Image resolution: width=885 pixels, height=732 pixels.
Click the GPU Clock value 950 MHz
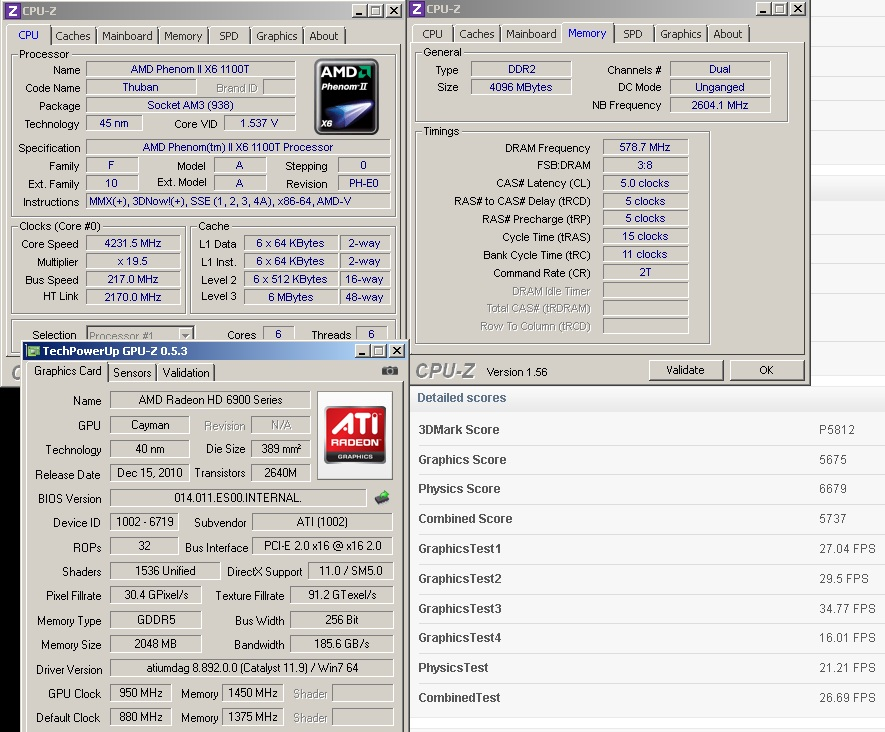coord(141,693)
